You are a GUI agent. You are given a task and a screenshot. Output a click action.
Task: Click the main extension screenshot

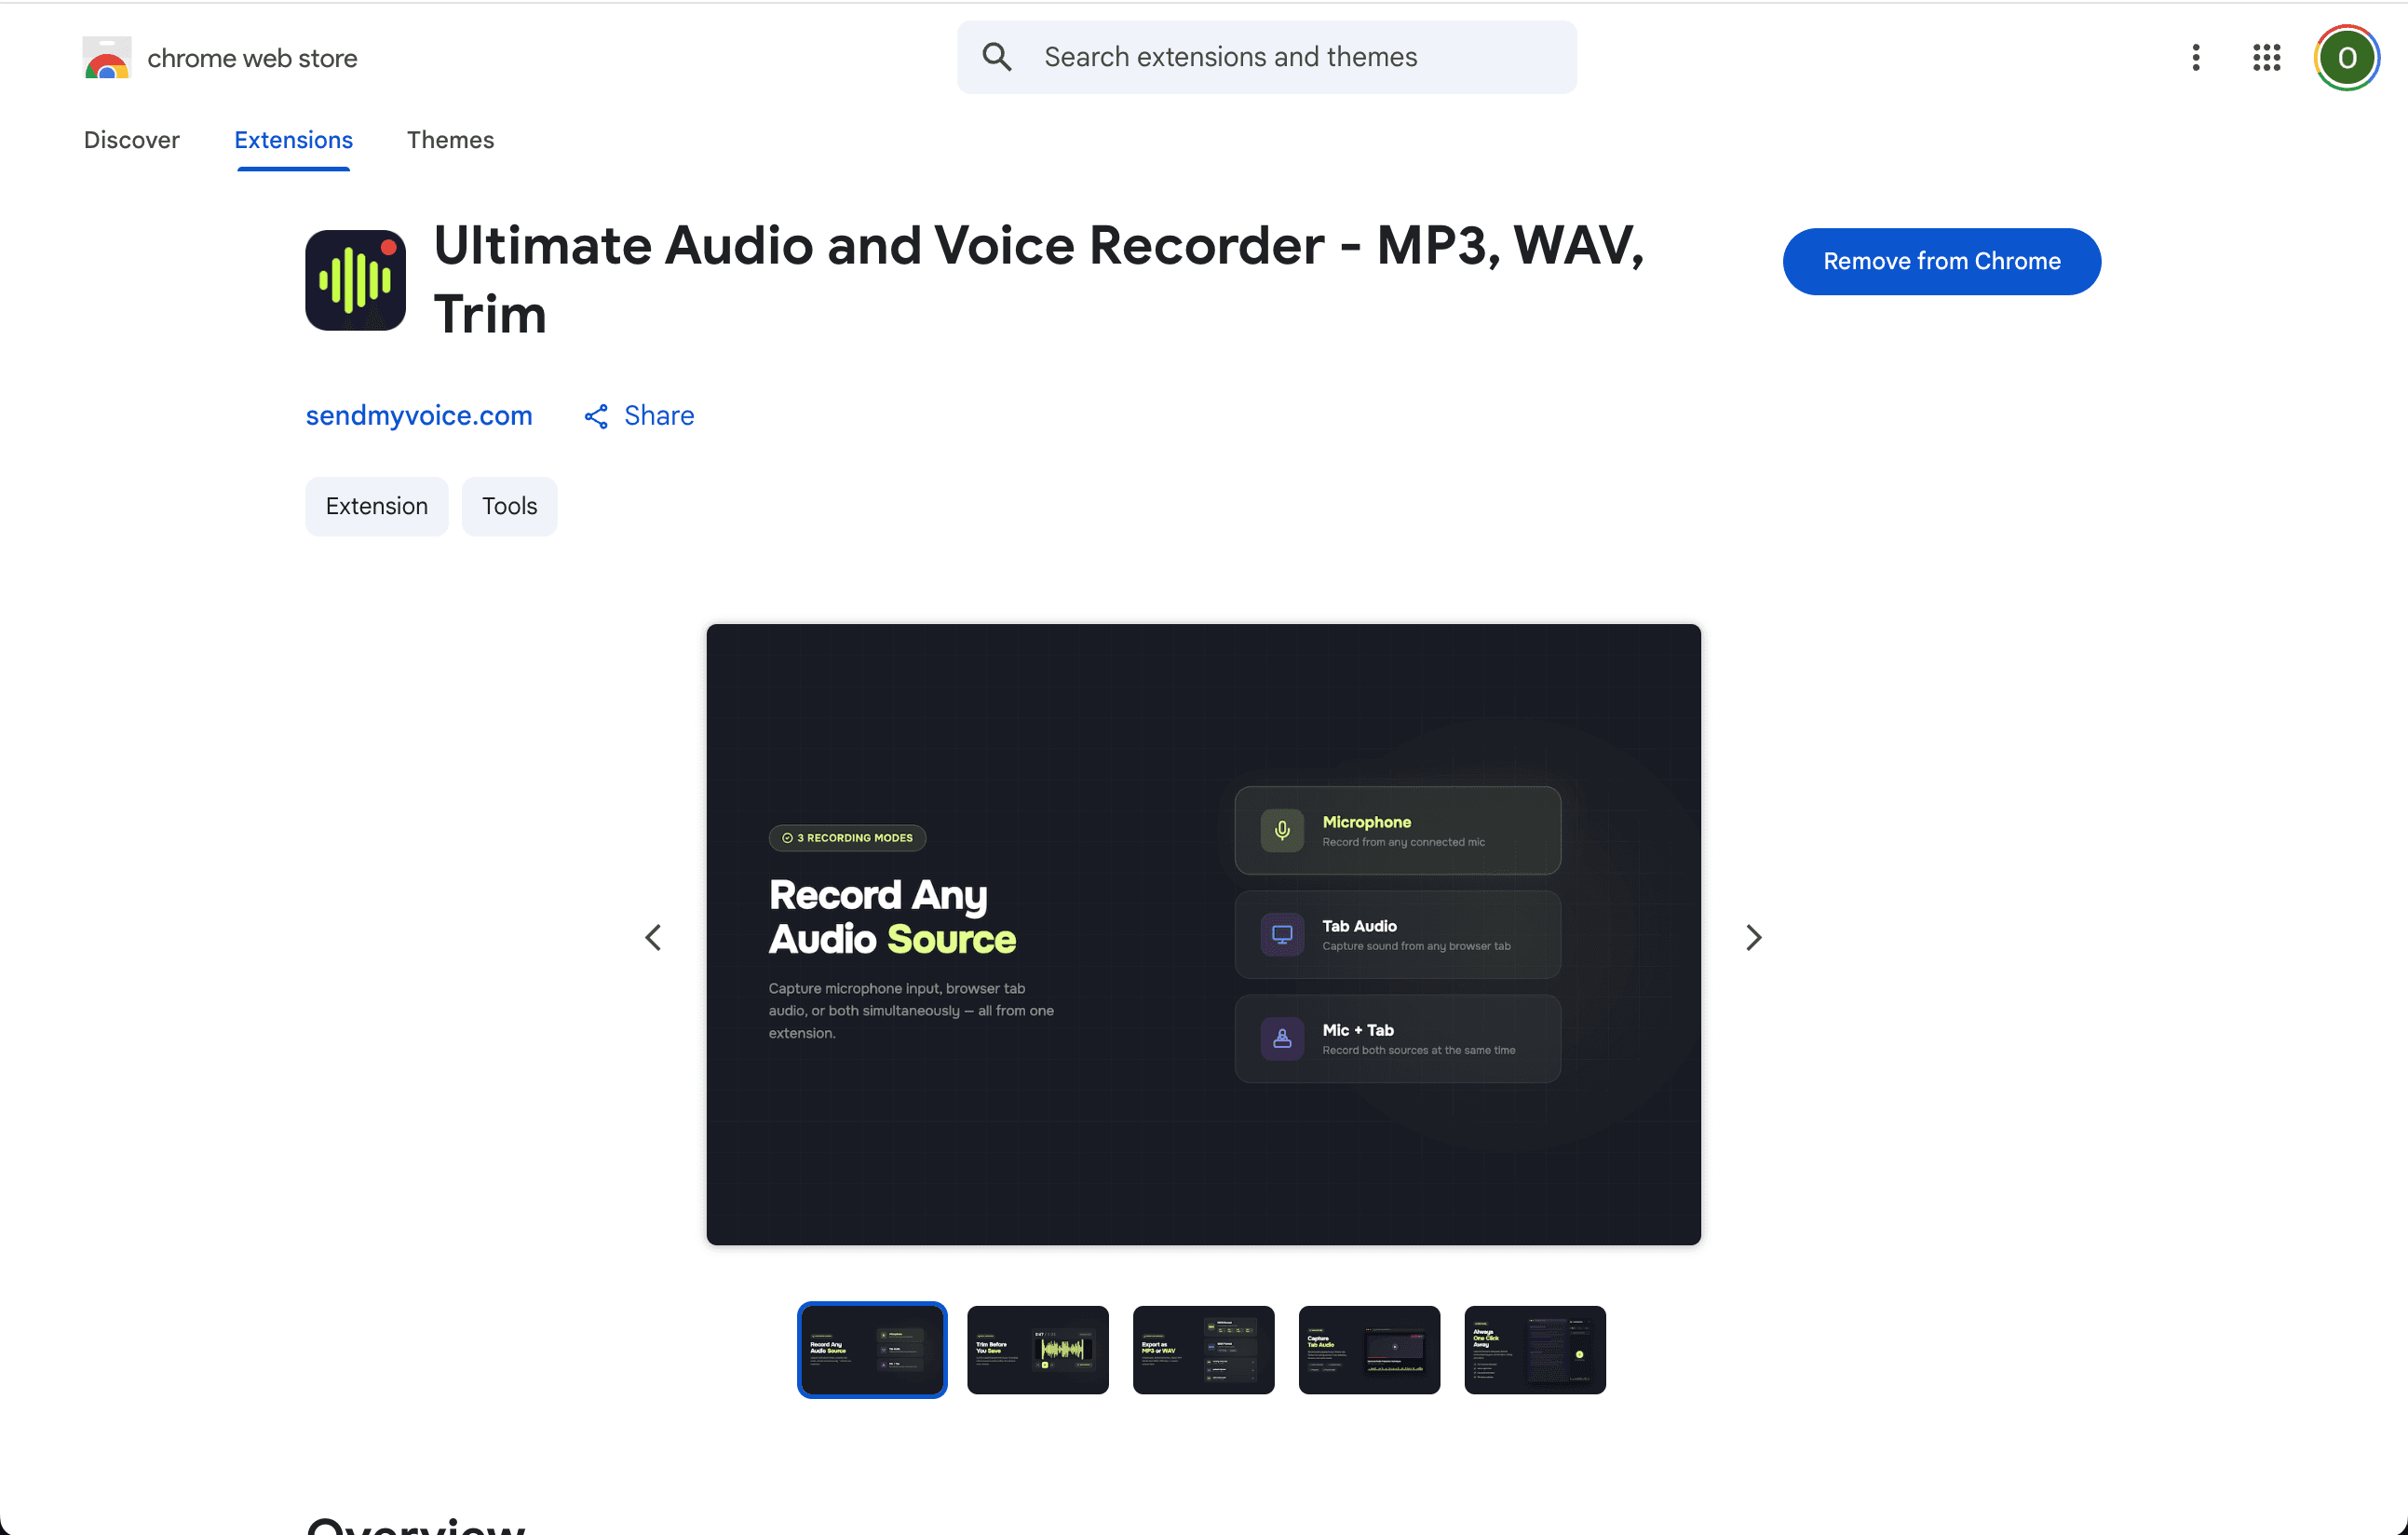1202,935
